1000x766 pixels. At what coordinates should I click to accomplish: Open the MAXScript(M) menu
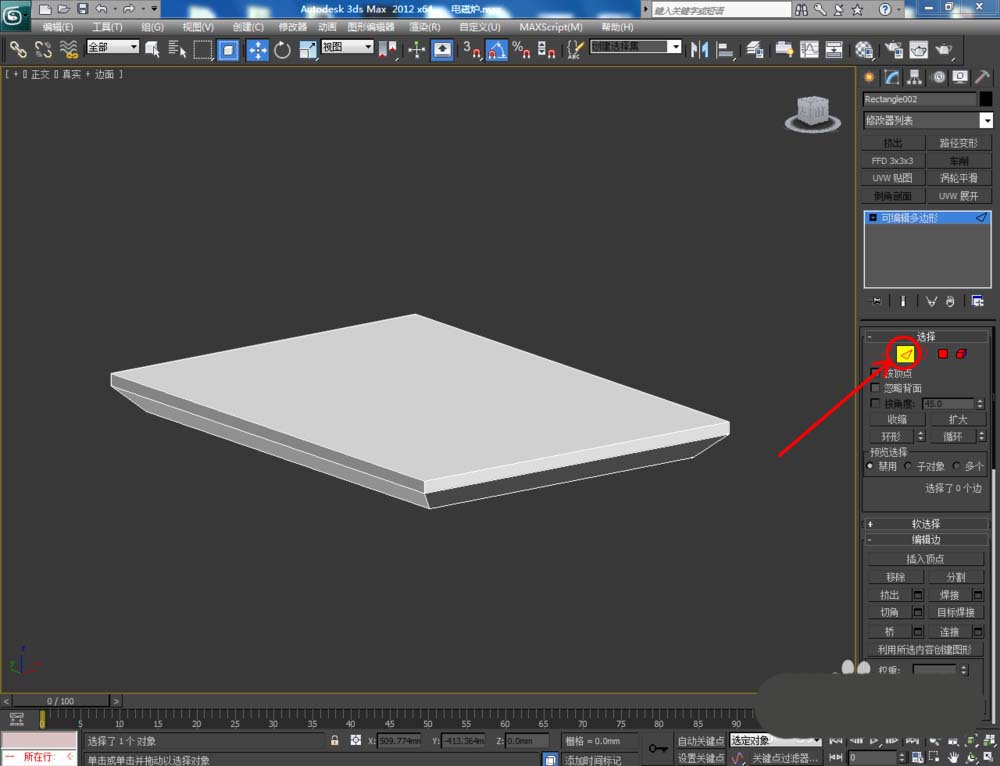(x=551, y=27)
